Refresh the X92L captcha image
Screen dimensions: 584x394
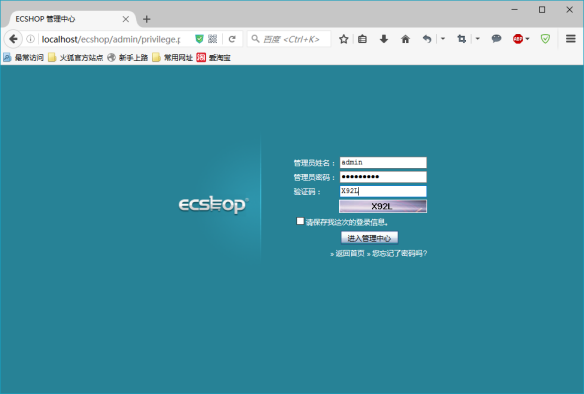pos(383,206)
